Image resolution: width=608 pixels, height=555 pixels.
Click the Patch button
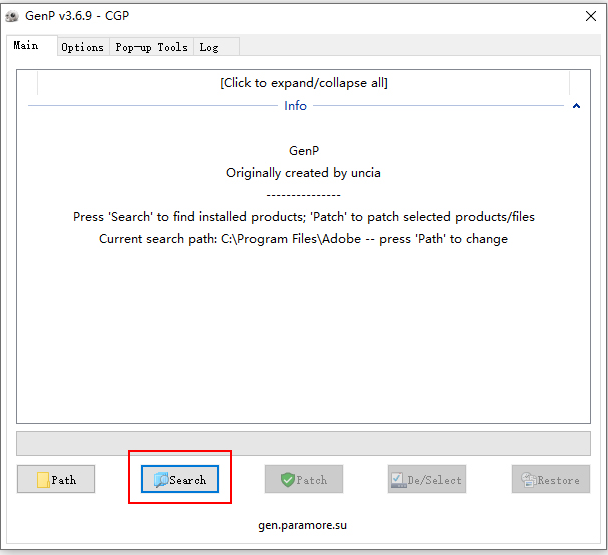[x=304, y=479]
